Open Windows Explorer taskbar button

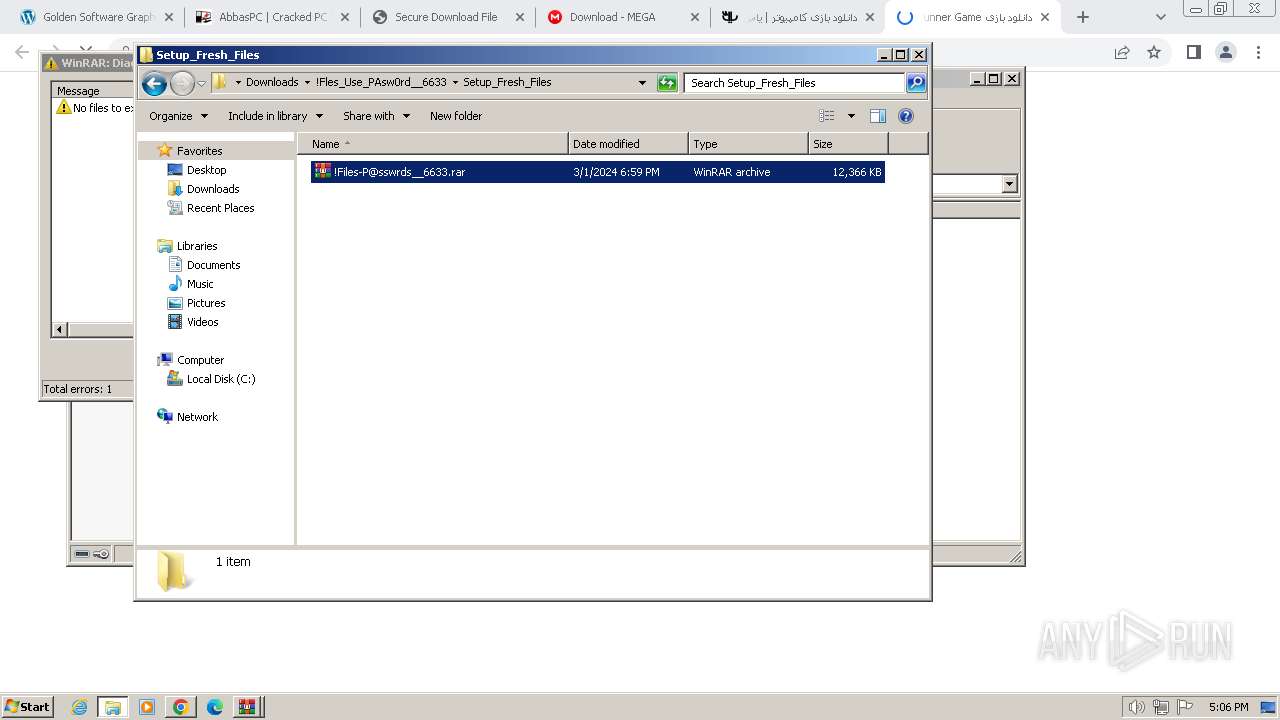pos(113,707)
